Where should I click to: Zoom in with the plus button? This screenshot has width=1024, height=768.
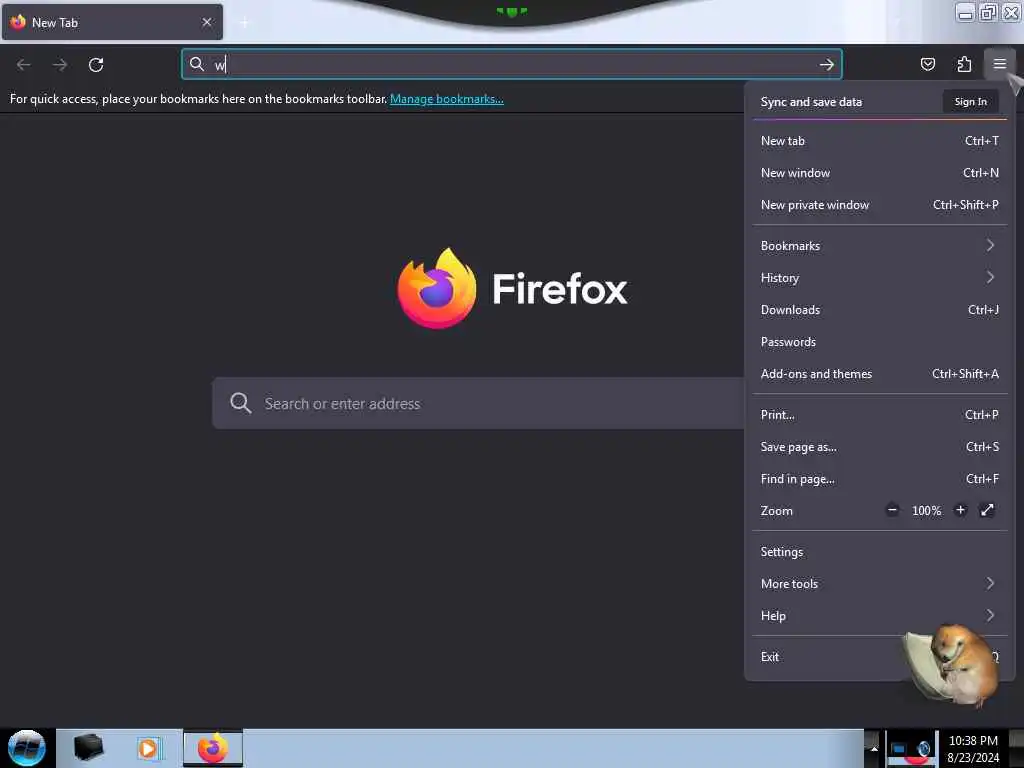[x=960, y=510]
